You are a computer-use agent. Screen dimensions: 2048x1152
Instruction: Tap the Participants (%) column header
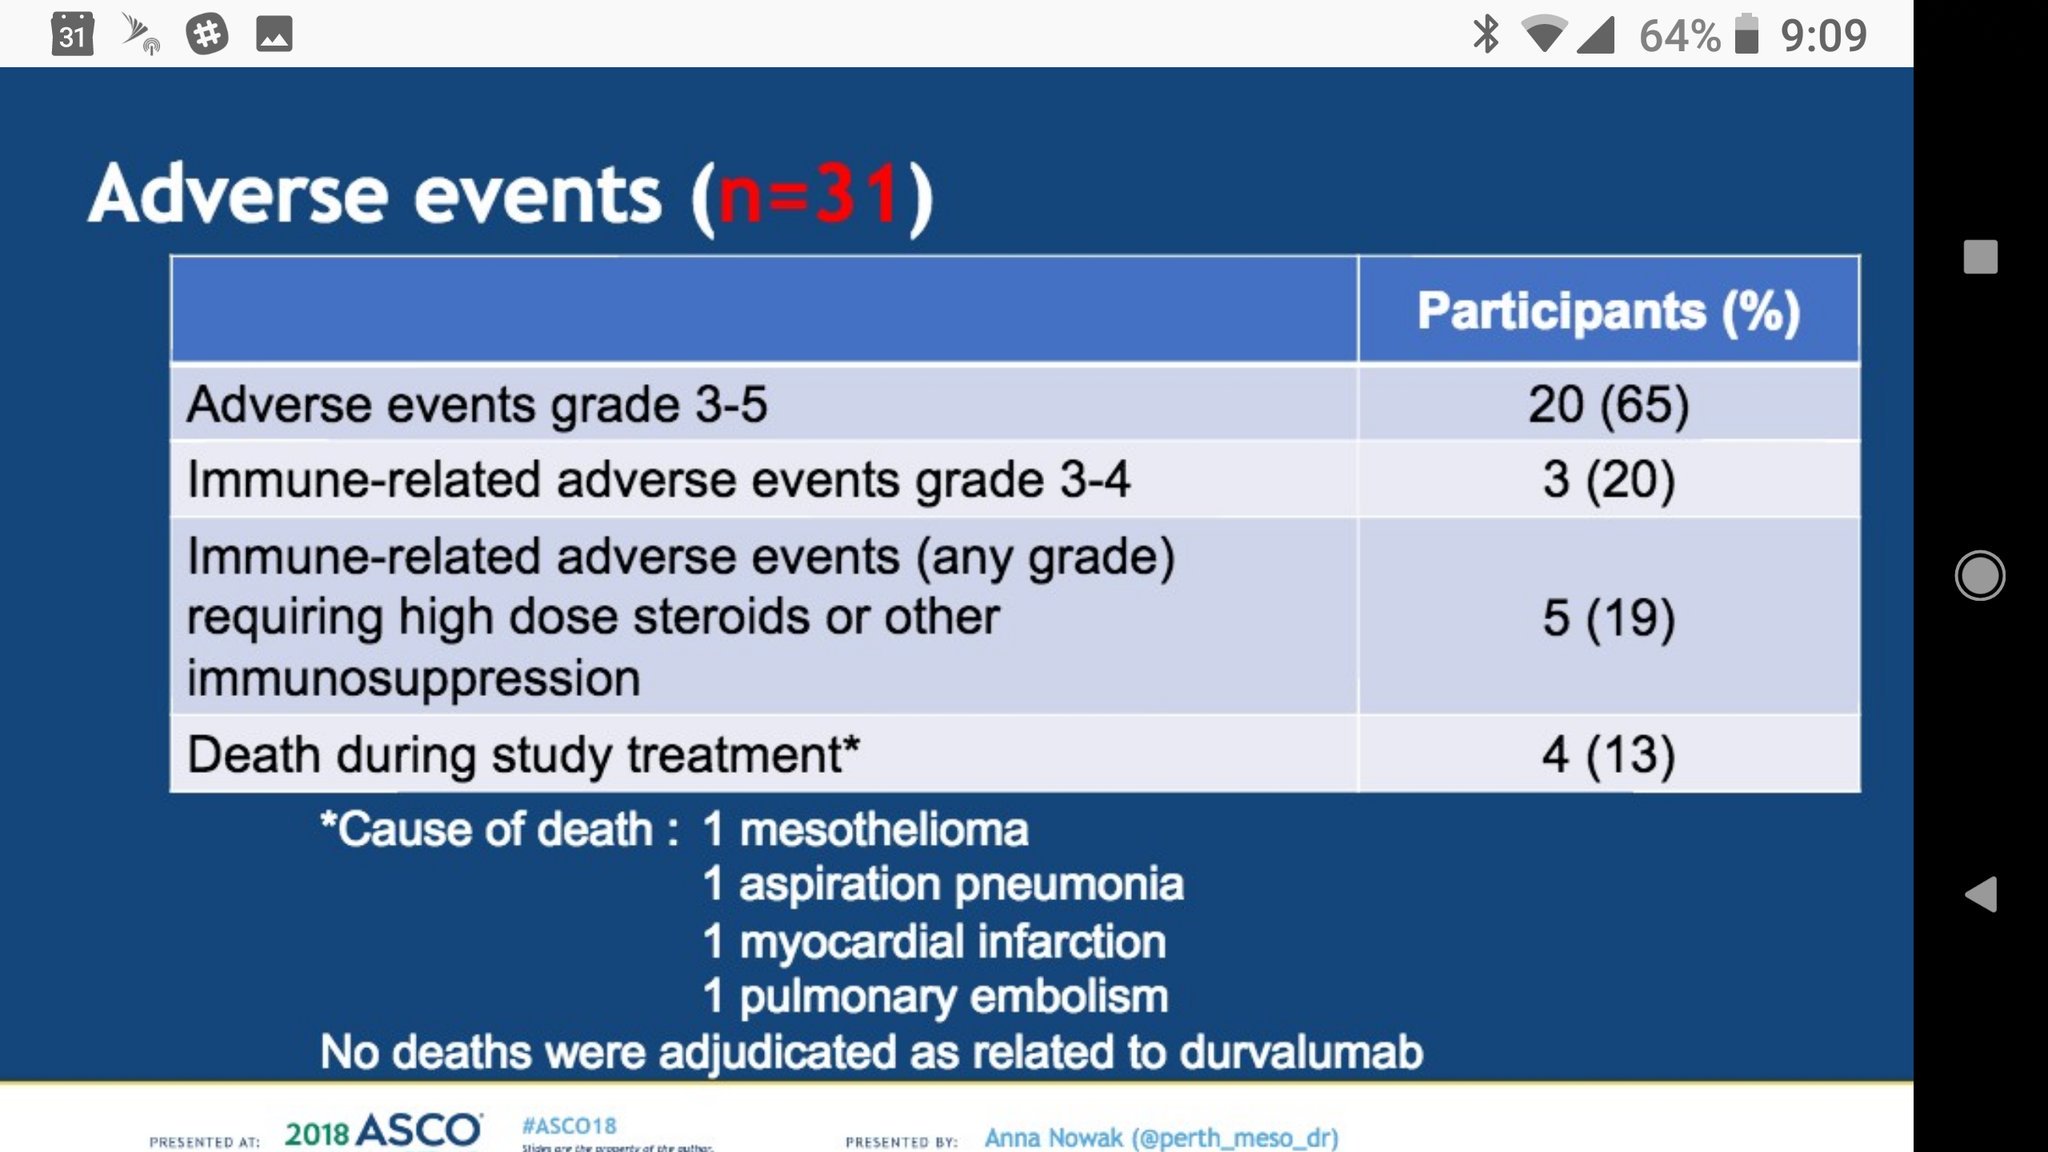[x=1608, y=311]
